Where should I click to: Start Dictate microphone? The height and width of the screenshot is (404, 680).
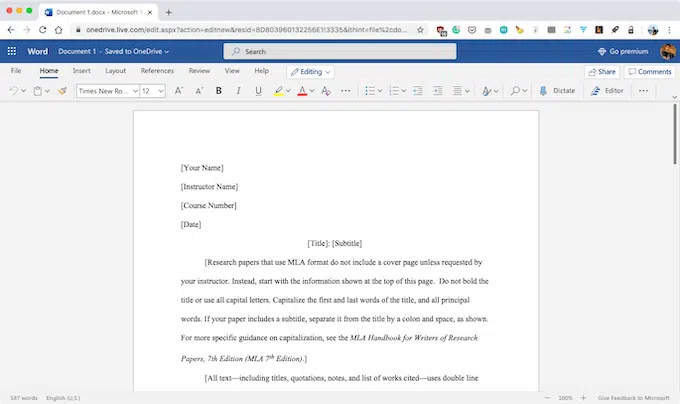tap(557, 91)
